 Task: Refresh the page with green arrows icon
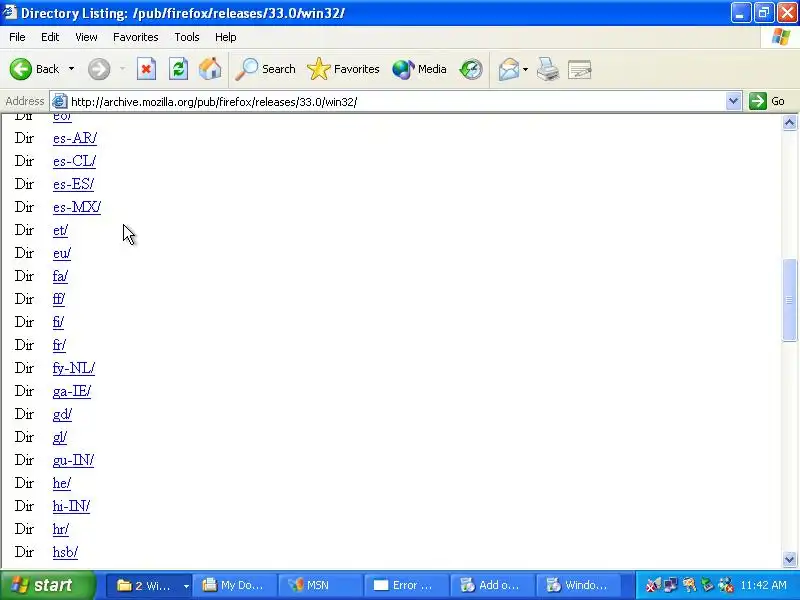(179, 69)
